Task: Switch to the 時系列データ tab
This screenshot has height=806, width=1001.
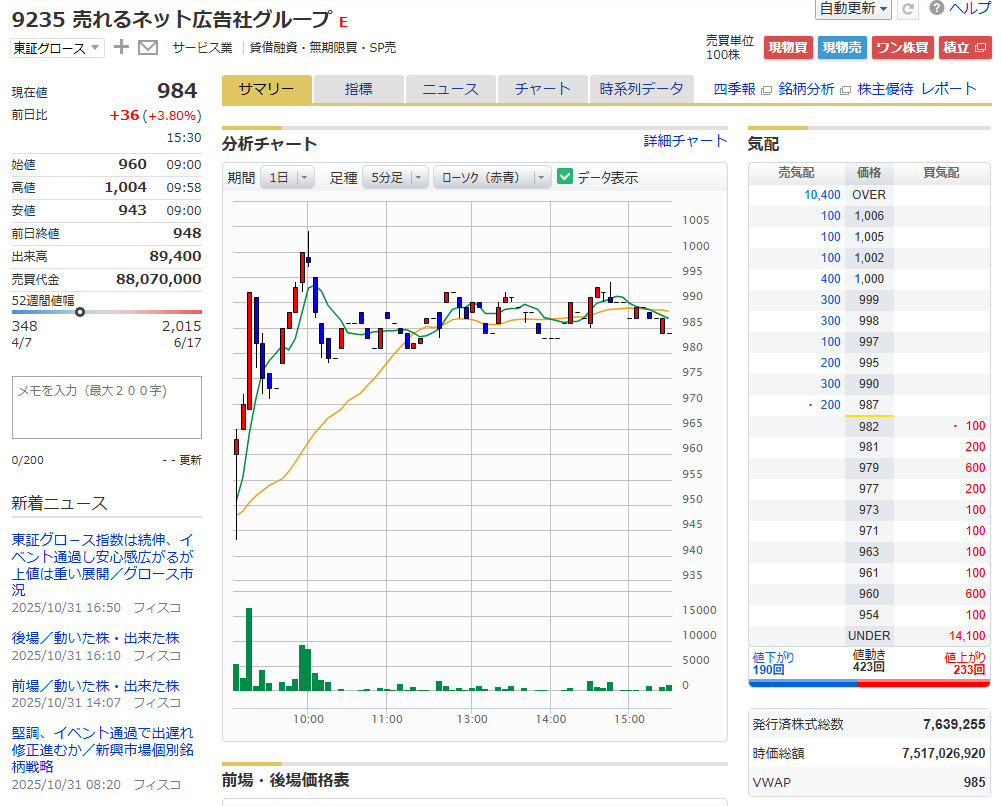Action: point(641,89)
